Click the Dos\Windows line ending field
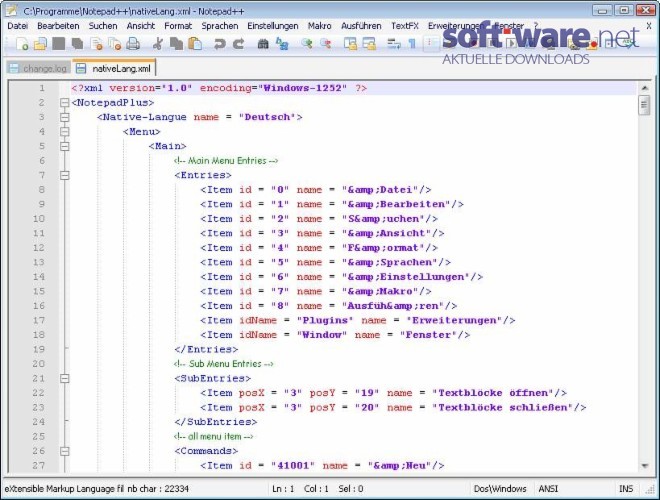660x500 pixels. [500, 489]
